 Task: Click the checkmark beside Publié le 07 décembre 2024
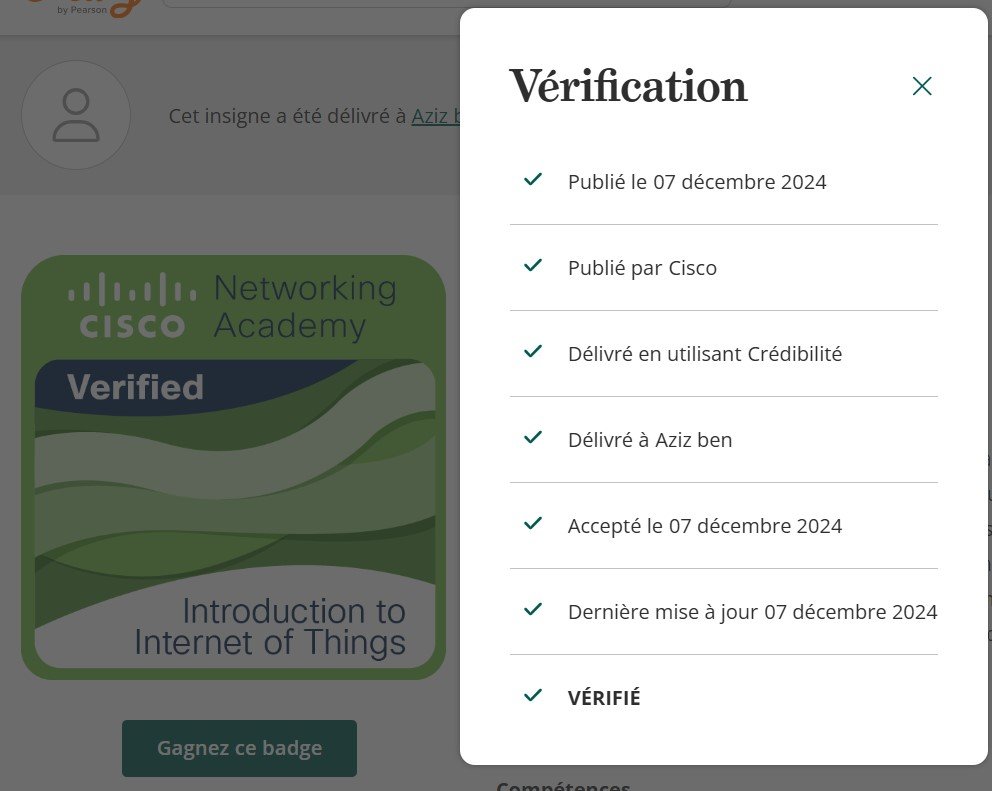point(533,180)
